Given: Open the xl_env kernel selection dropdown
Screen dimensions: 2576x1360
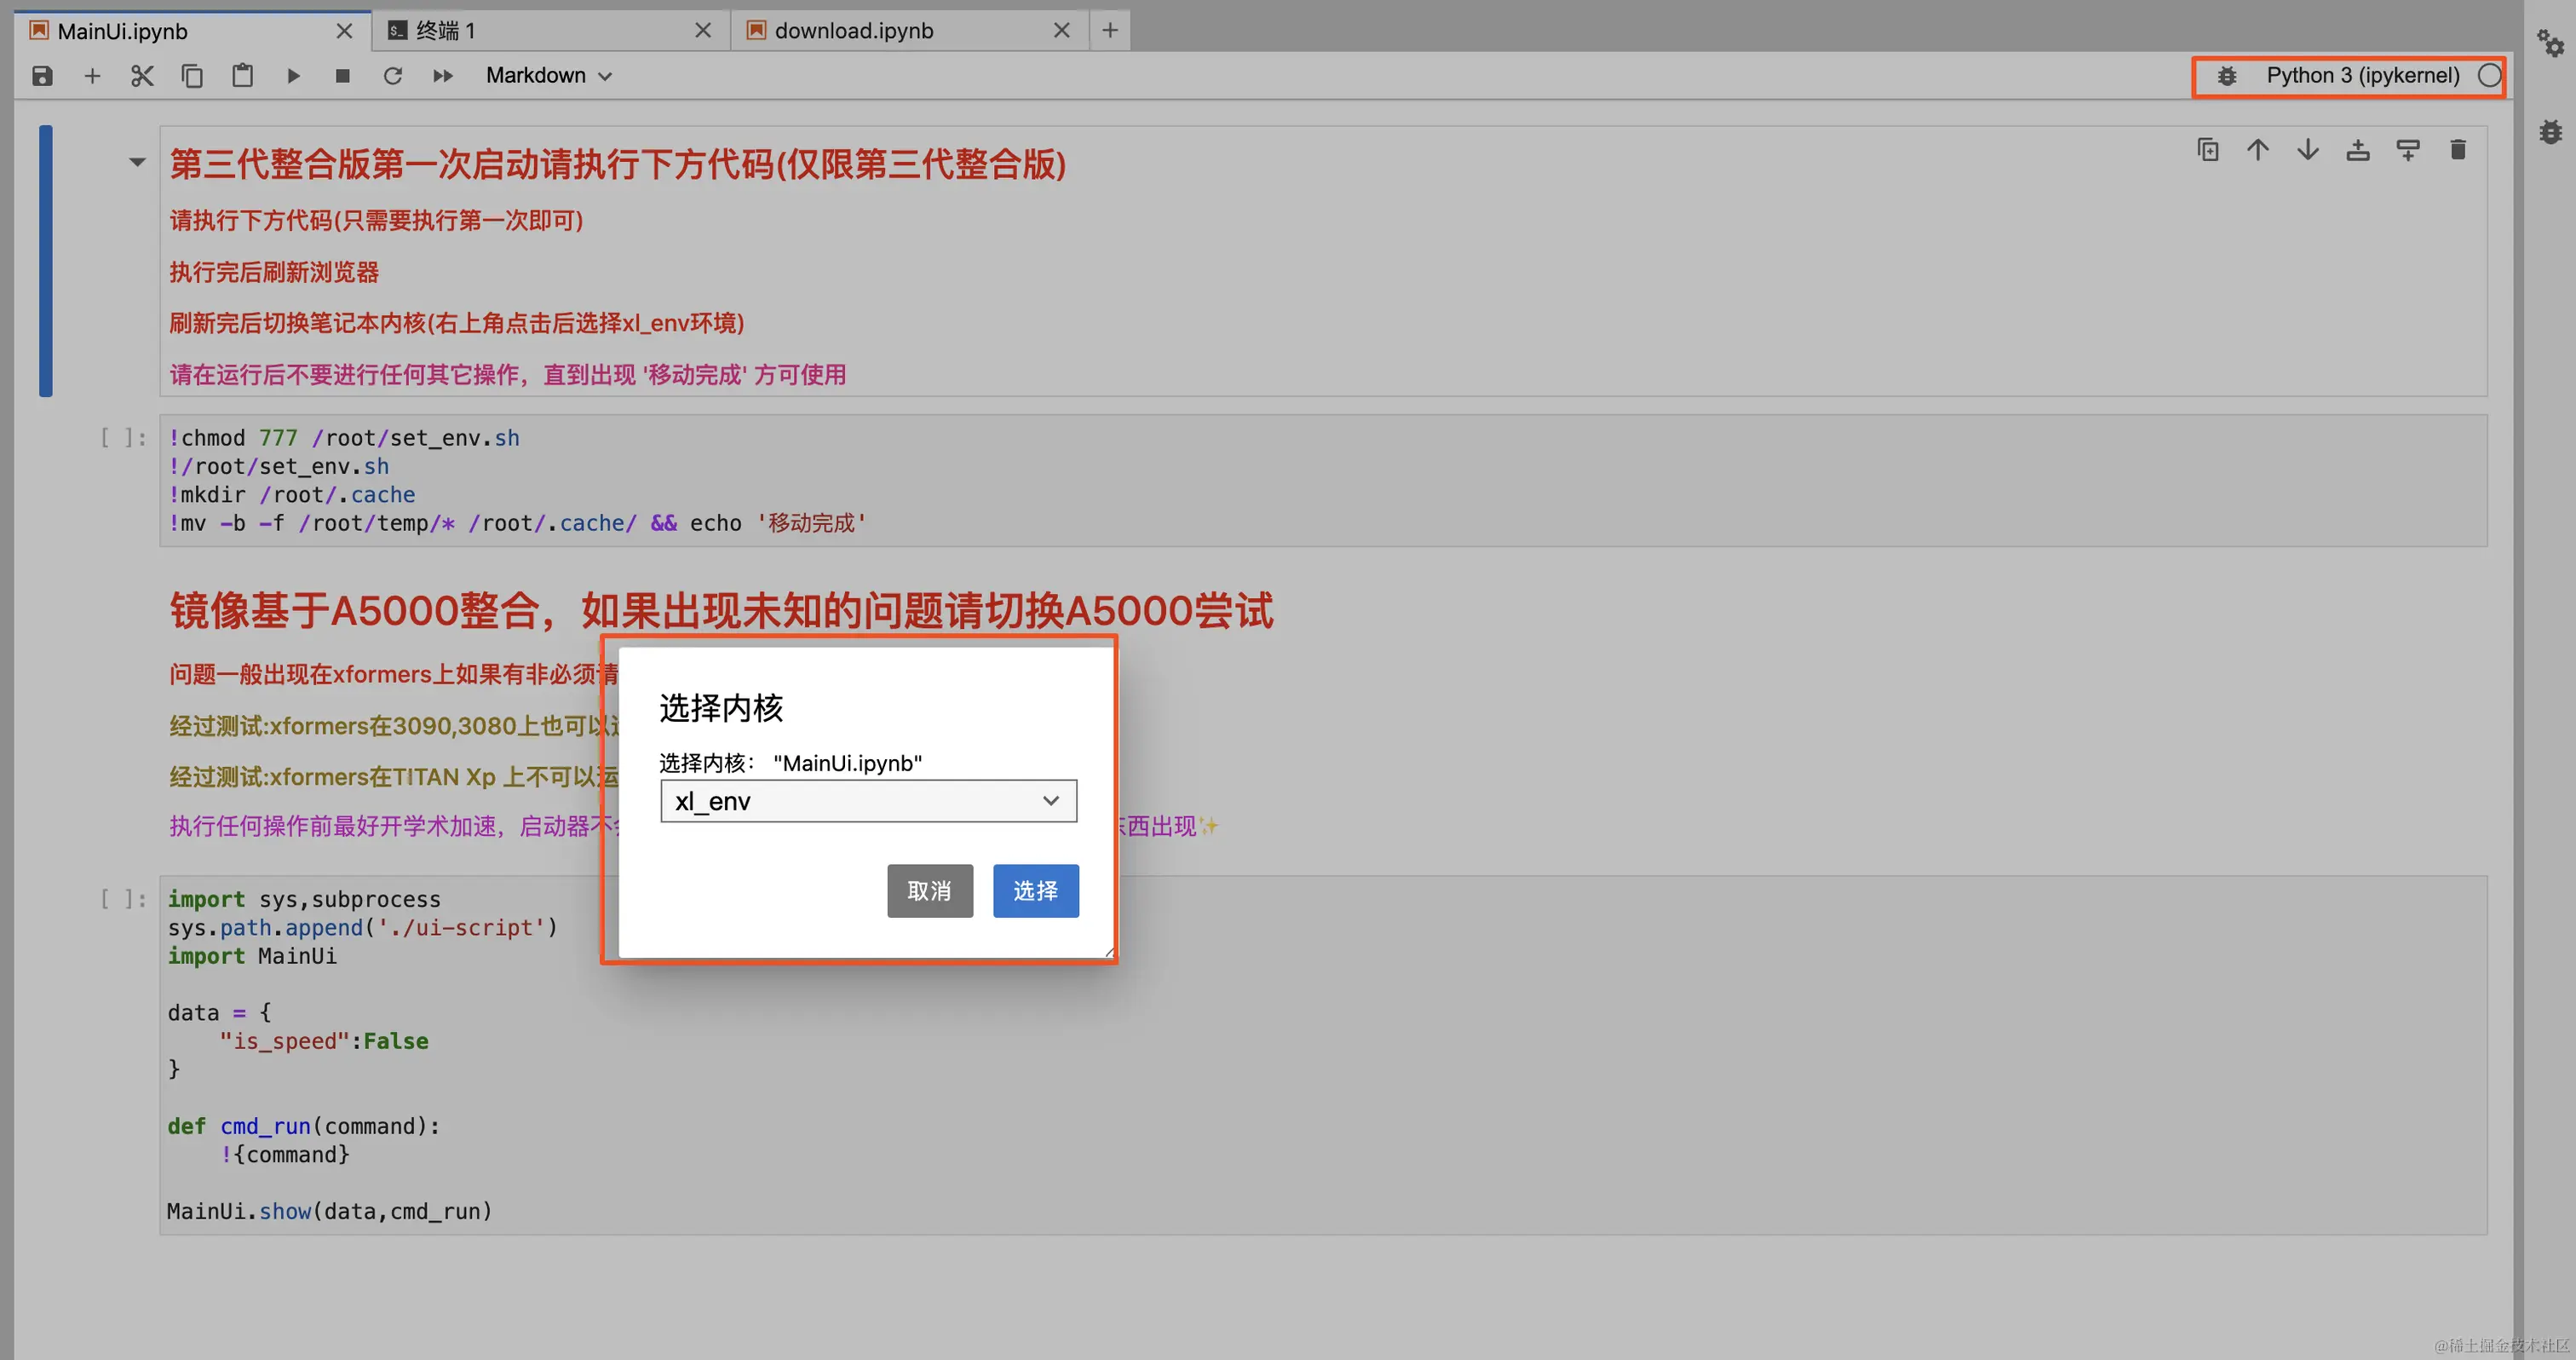Looking at the screenshot, I should [868, 801].
